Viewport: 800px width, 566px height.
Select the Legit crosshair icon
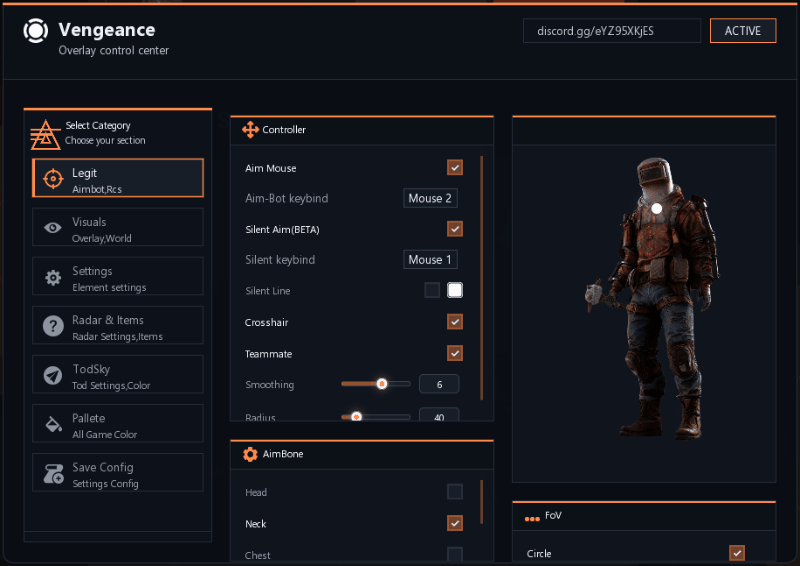53,179
